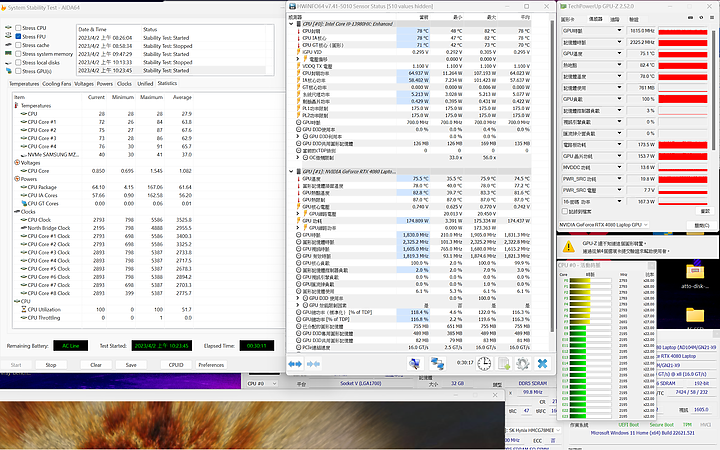Collapse GPU [#1] NVIDIA GeForce RTX sensor group
Image resolution: width=720 pixels, height=450 pixels.
point(291,171)
